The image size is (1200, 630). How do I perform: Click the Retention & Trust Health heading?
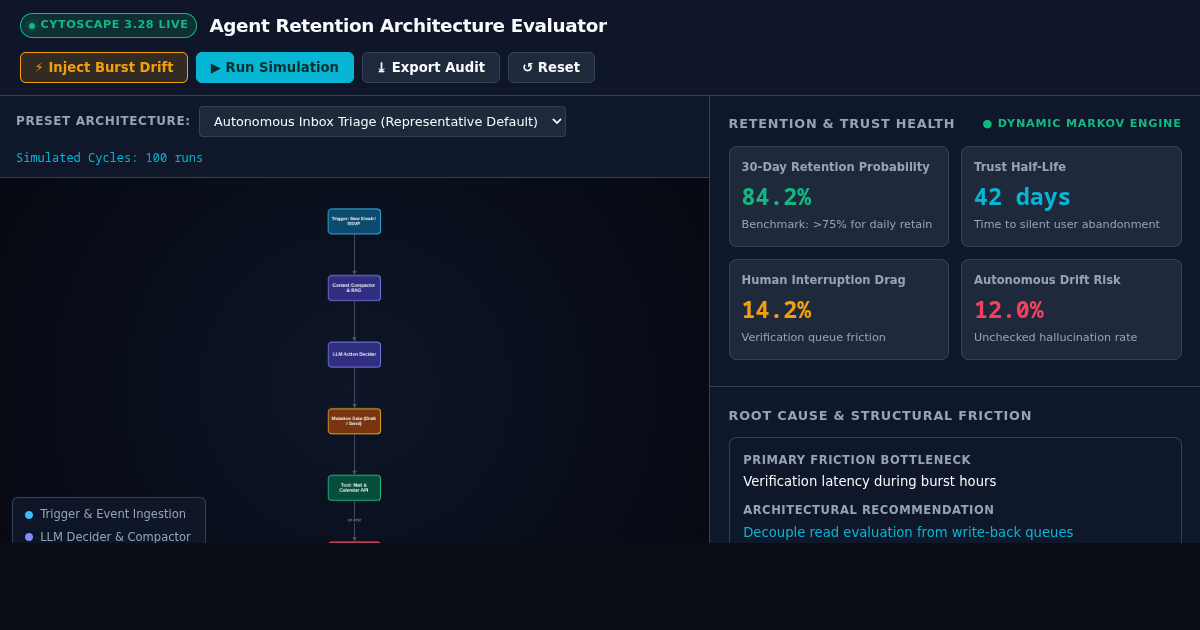pyautogui.click(x=841, y=124)
